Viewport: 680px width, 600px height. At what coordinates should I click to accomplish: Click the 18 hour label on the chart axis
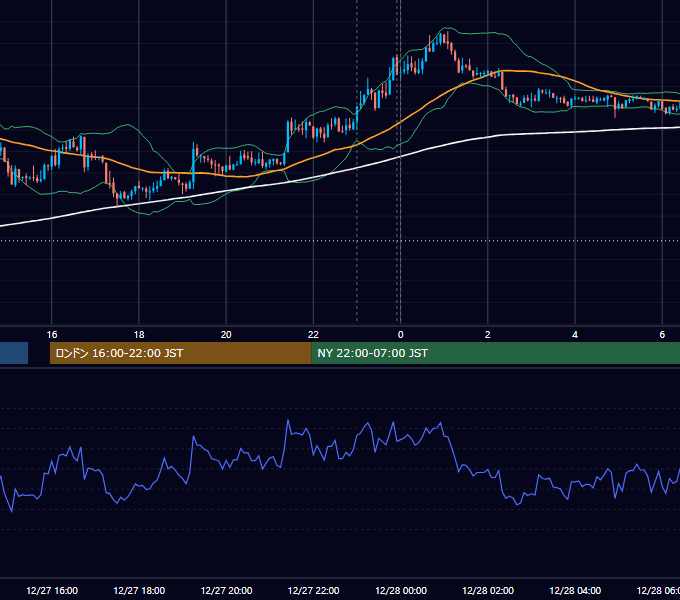tap(139, 335)
